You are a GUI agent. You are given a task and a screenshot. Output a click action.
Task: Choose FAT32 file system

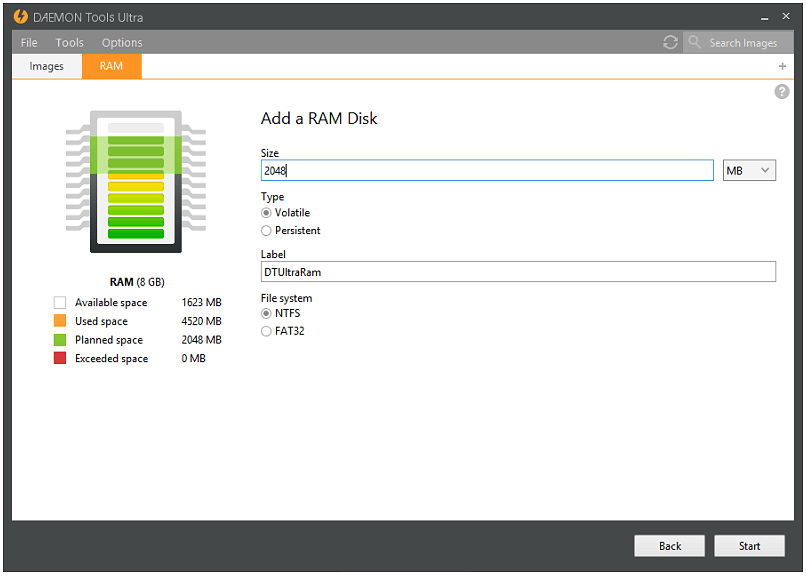click(x=283, y=331)
